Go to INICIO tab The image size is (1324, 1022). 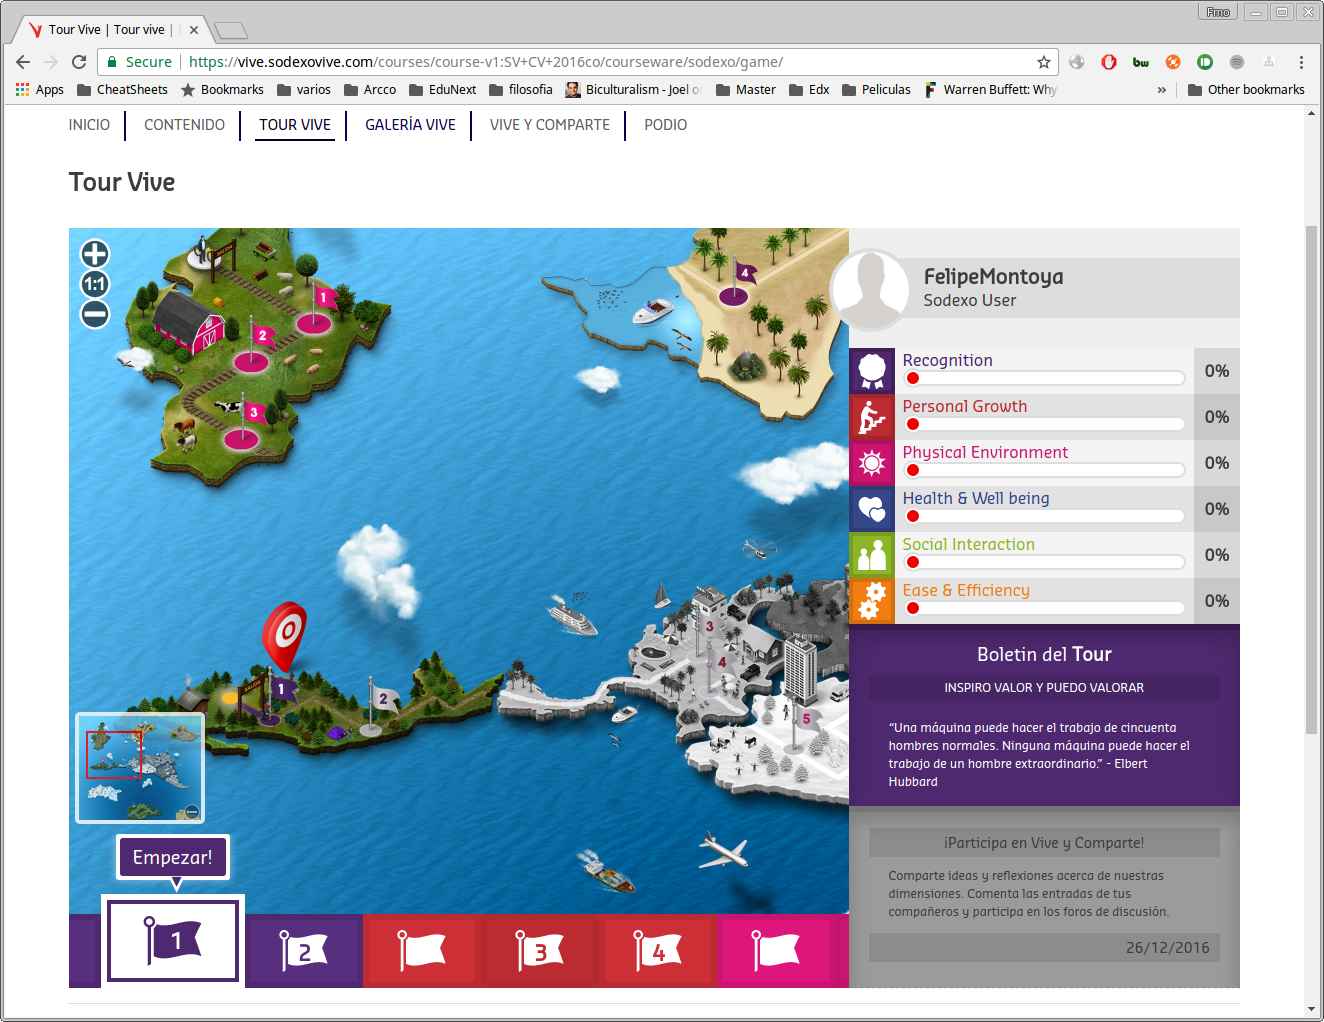click(x=89, y=125)
